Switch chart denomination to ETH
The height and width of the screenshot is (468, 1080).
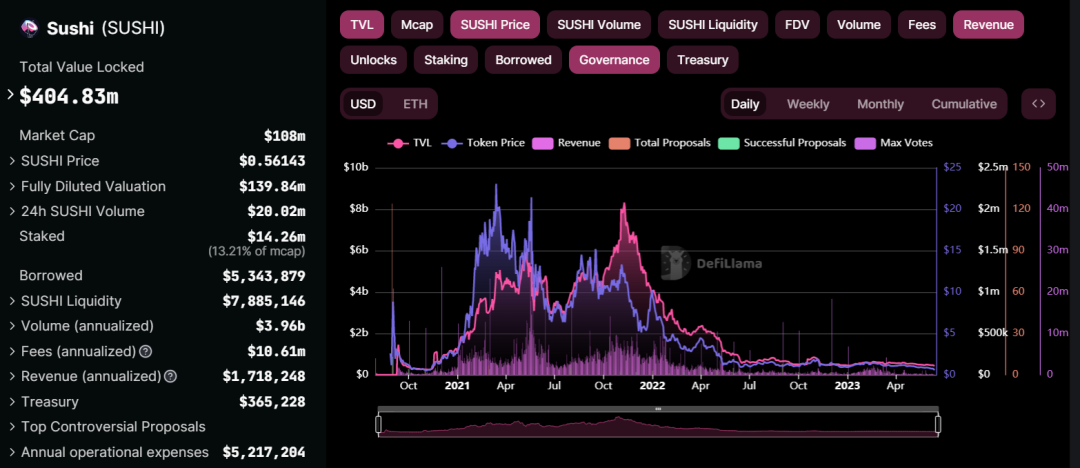pyautogui.click(x=415, y=104)
